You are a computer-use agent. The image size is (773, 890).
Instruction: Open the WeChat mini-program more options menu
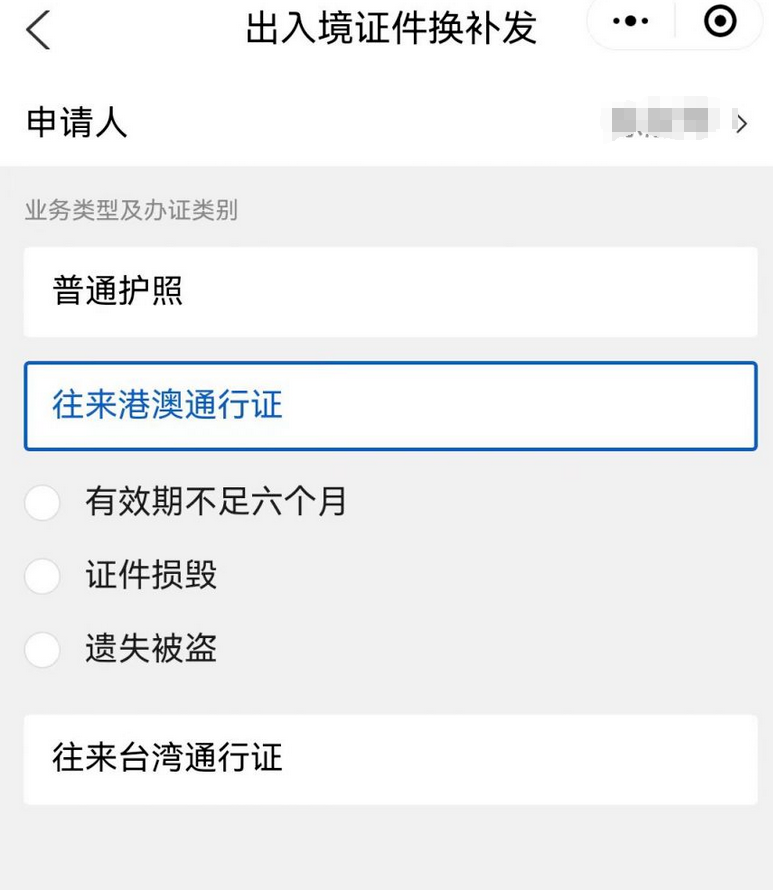coord(631,21)
